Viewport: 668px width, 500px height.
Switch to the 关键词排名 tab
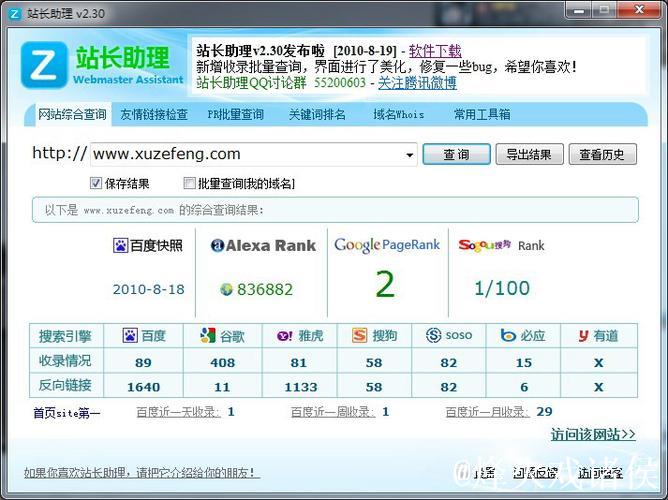click(317, 114)
